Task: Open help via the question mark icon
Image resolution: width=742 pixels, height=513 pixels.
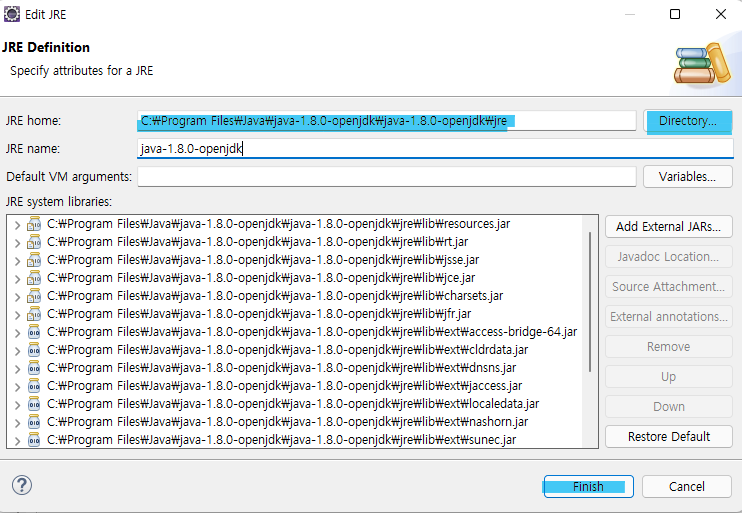Action: click(22, 486)
